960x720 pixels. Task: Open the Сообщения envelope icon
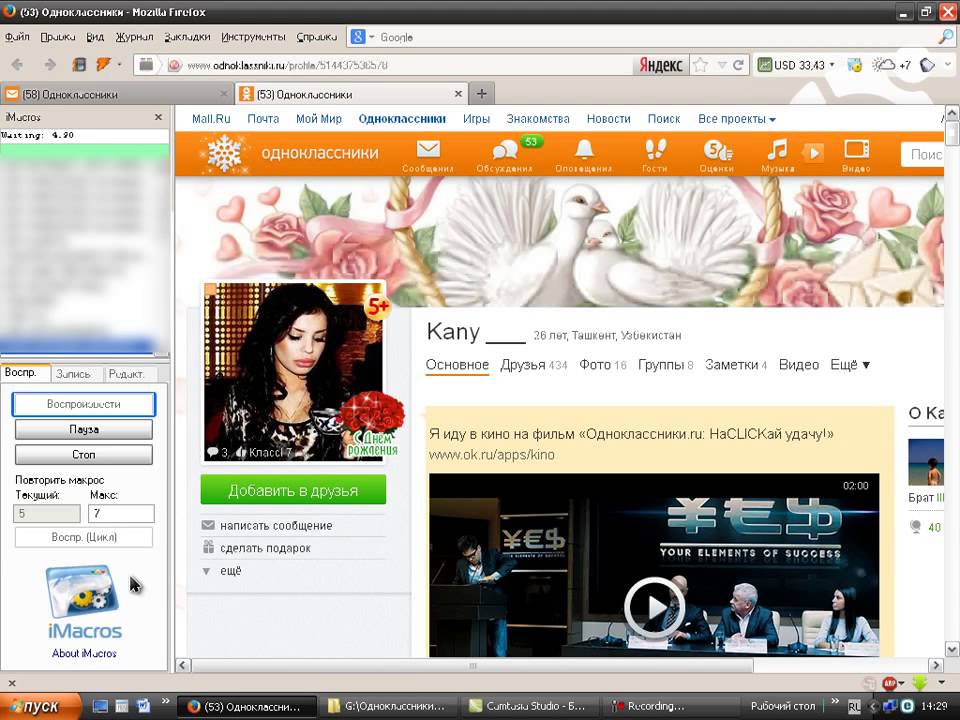point(428,151)
